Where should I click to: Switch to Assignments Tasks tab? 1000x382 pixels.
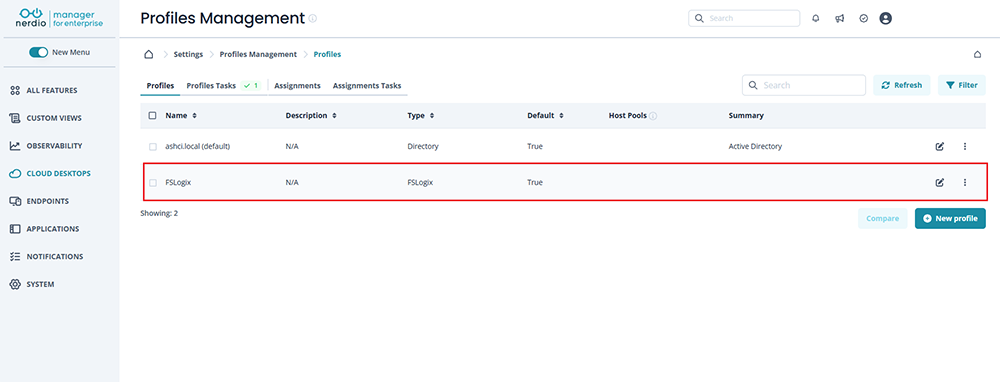(x=367, y=85)
